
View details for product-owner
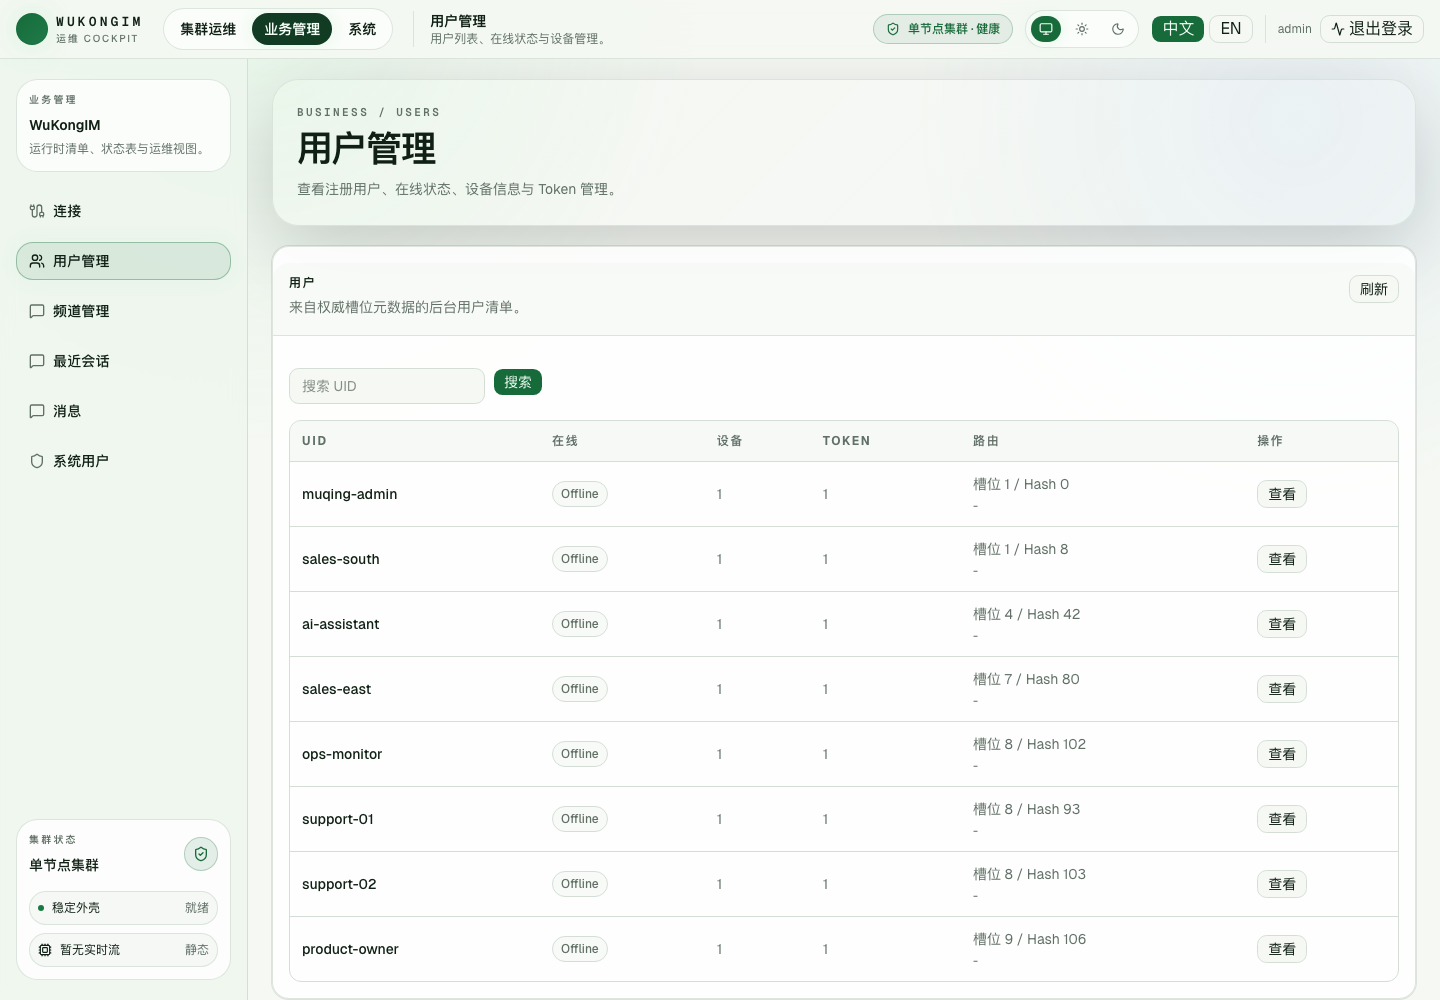point(1282,949)
